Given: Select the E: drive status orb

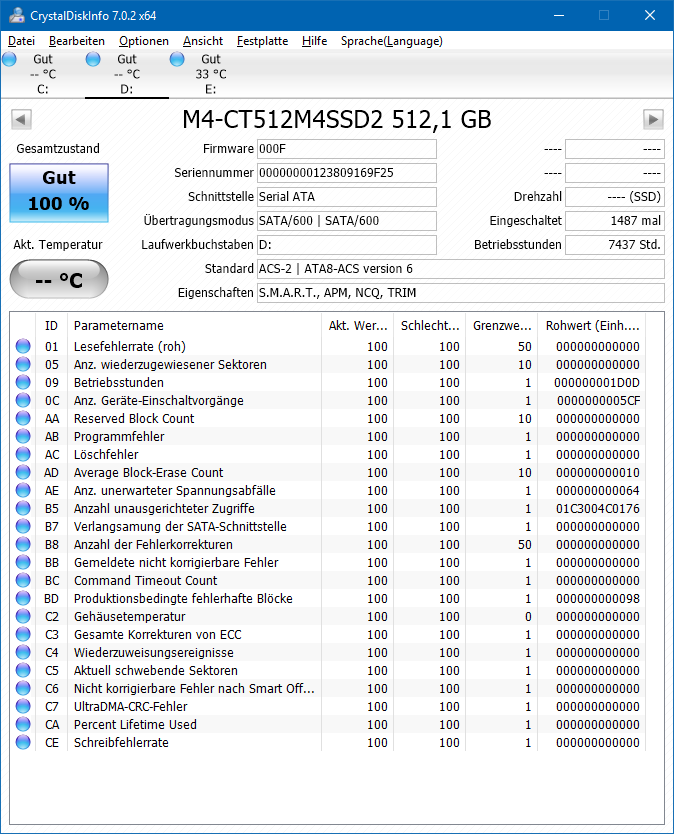Looking at the screenshot, I should pyautogui.click(x=177, y=59).
